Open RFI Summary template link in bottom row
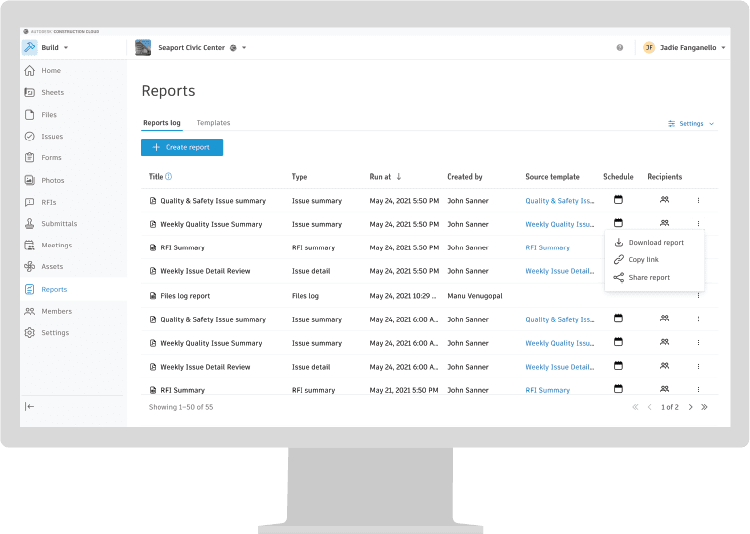 [x=547, y=390]
